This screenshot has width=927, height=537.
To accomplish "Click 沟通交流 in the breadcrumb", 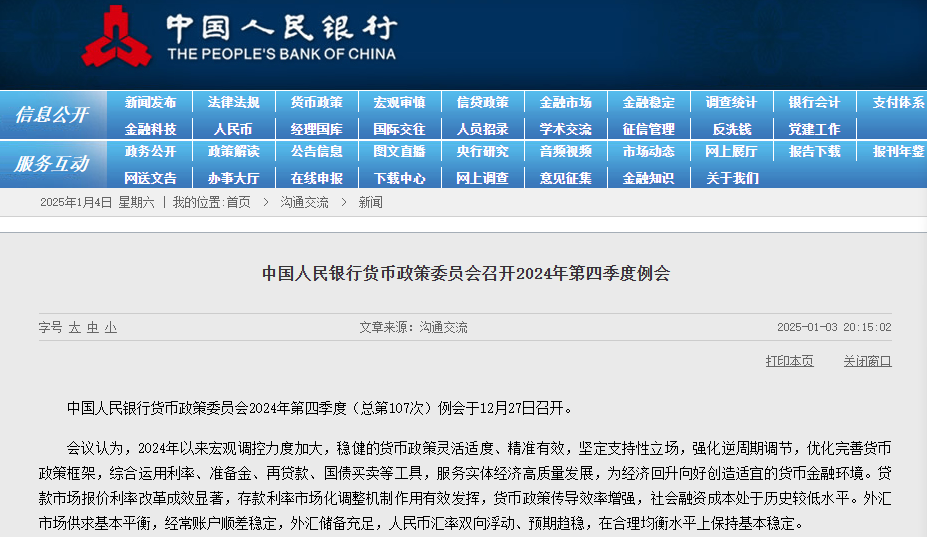I will pos(304,202).
